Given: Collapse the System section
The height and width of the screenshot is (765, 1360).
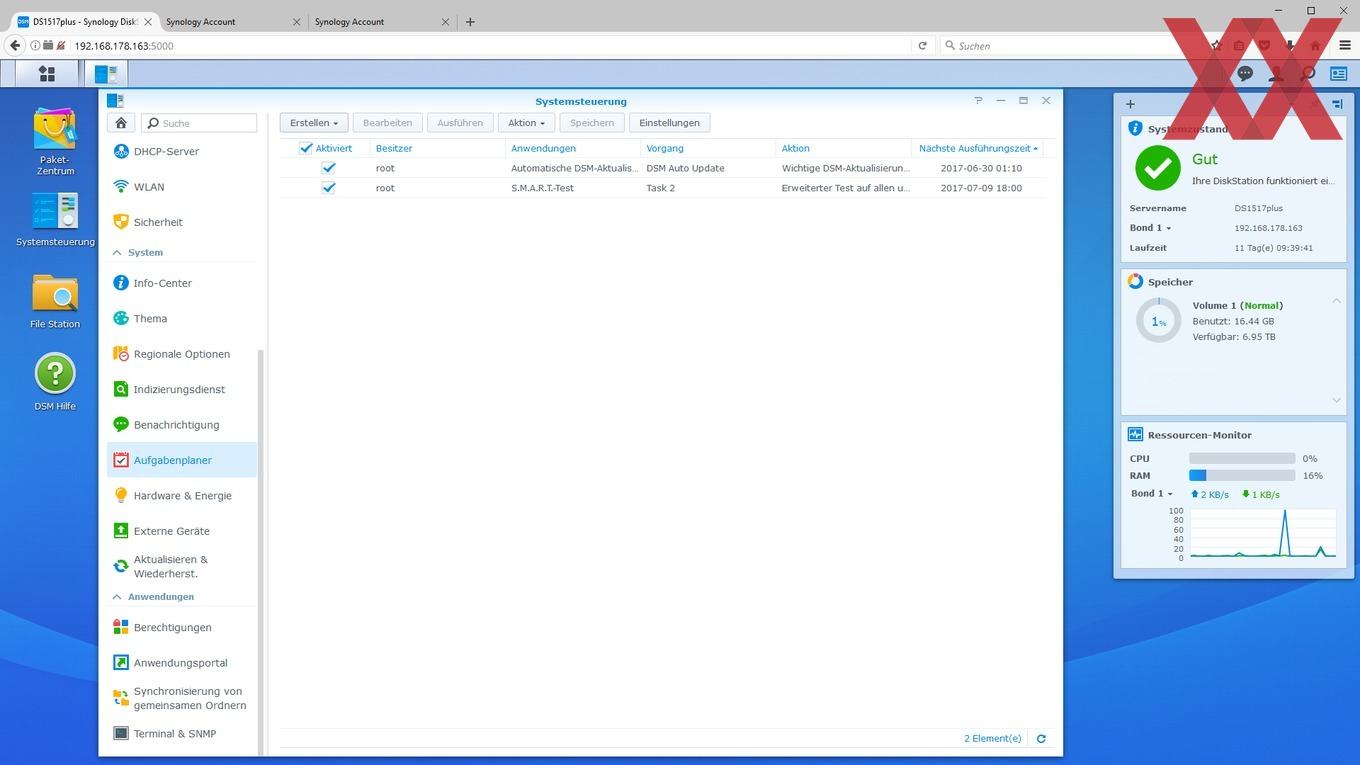Looking at the screenshot, I should coord(117,253).
